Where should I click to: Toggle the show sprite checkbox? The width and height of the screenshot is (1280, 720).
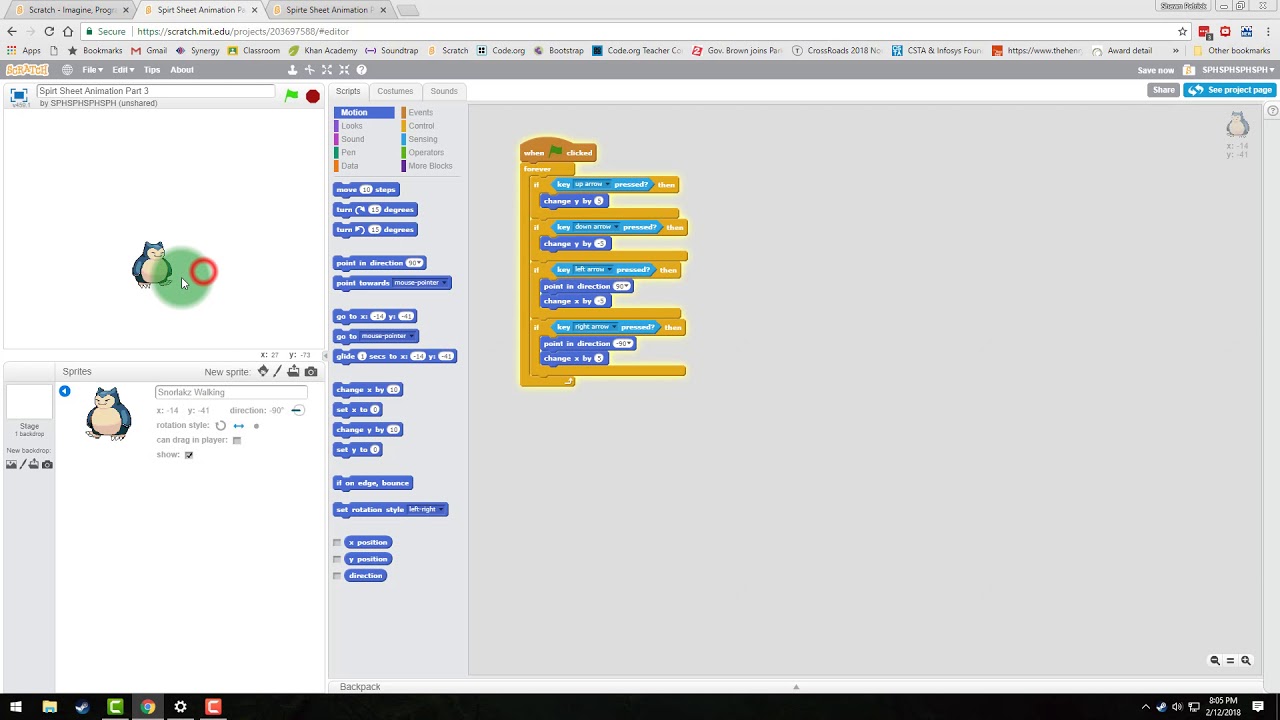pos(189,455)
